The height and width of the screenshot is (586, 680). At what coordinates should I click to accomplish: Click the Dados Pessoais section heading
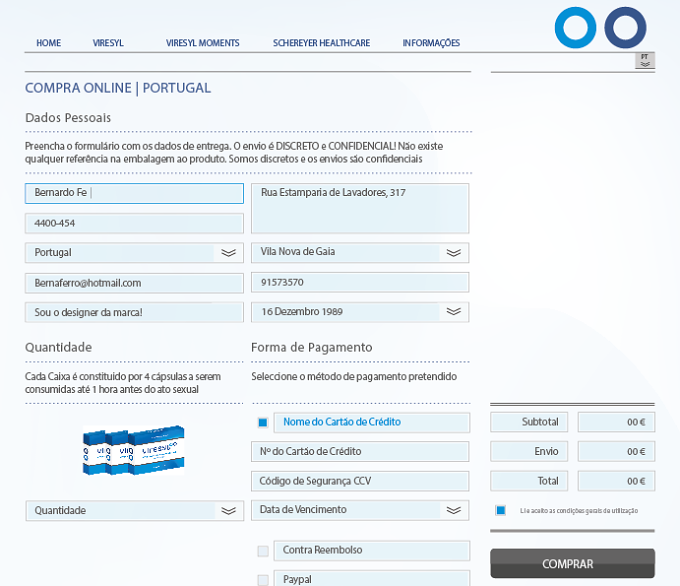tap(68, 118)
